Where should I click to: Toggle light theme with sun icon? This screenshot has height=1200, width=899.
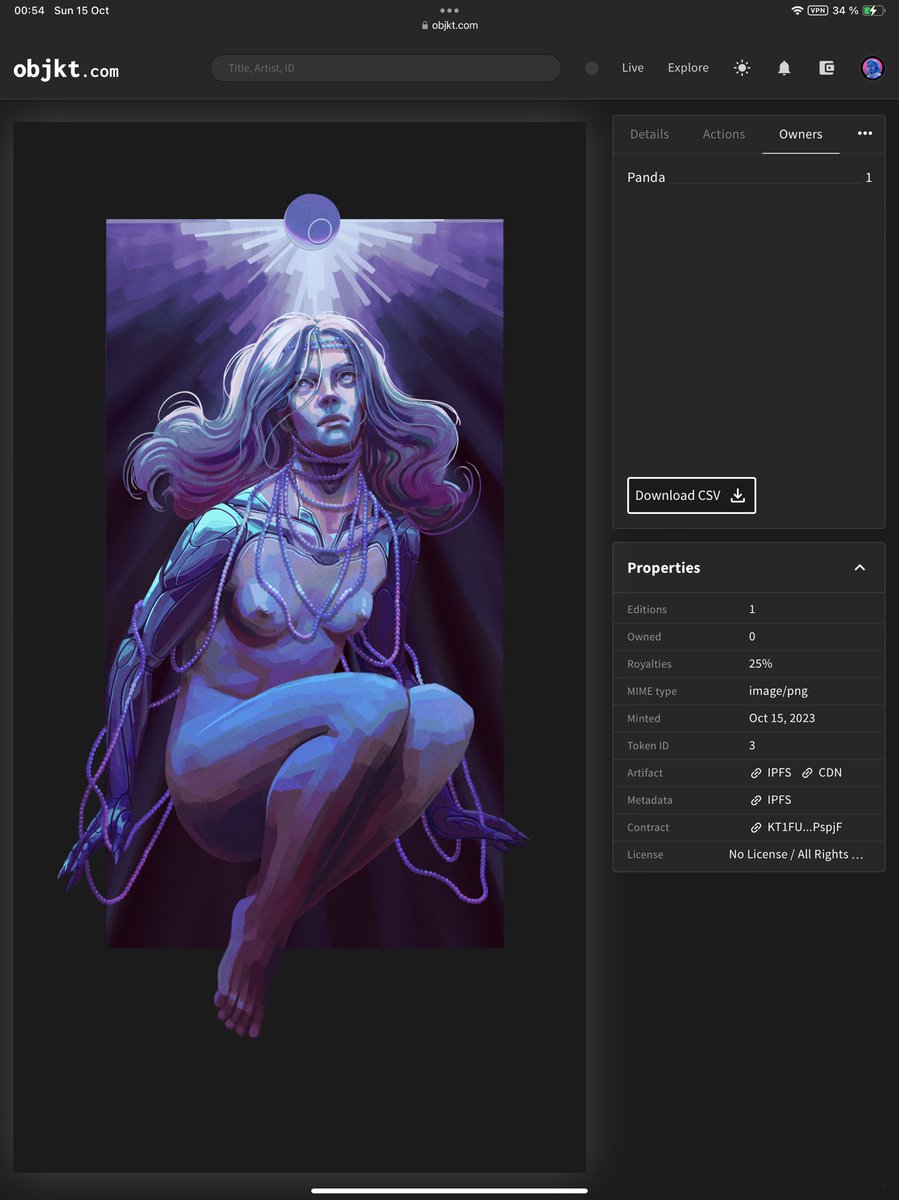(742, 68)
